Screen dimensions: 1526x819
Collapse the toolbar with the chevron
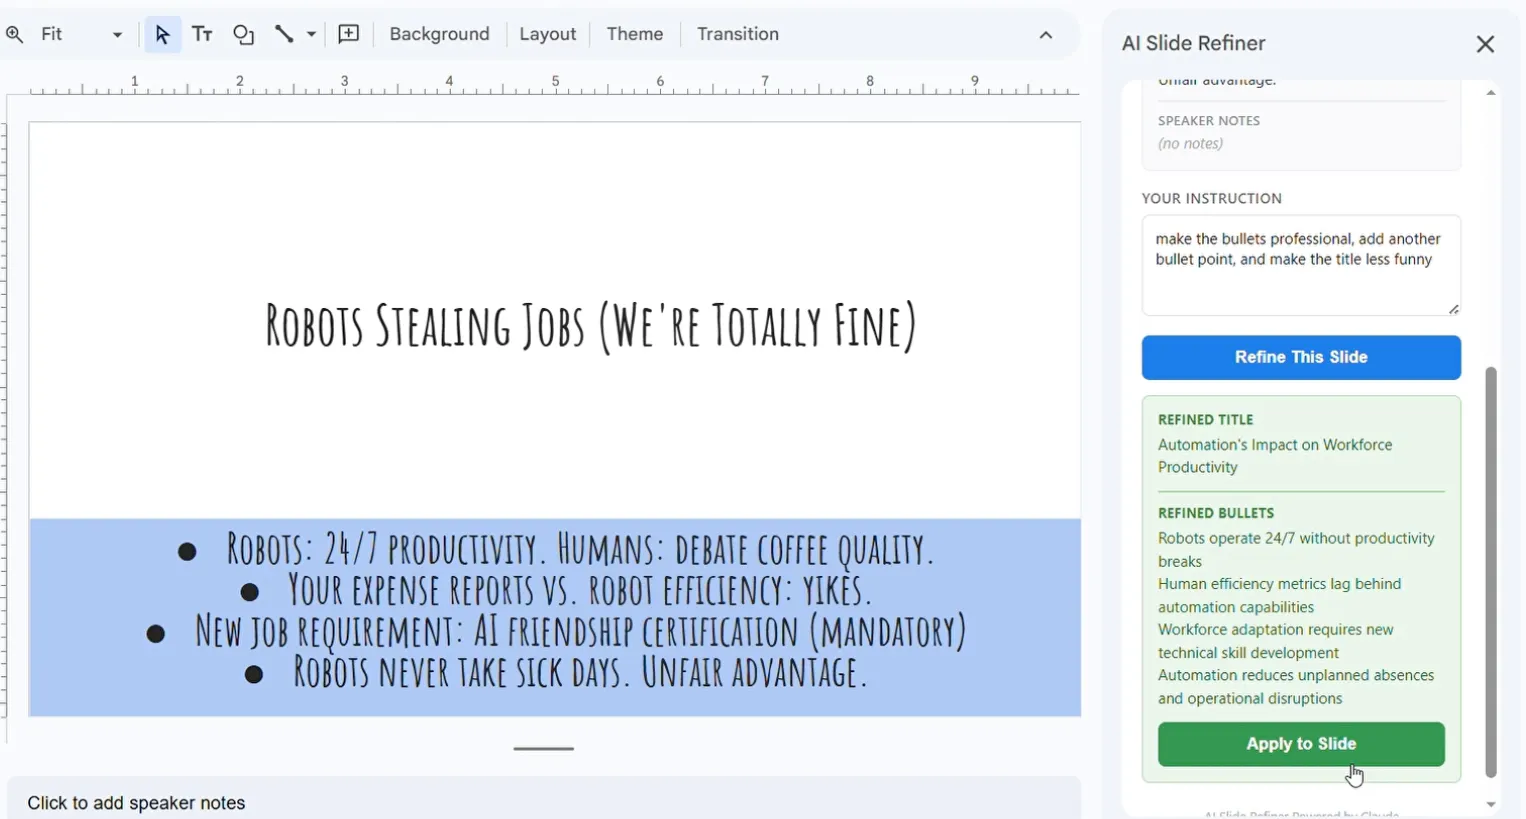tap(1046, 35)
